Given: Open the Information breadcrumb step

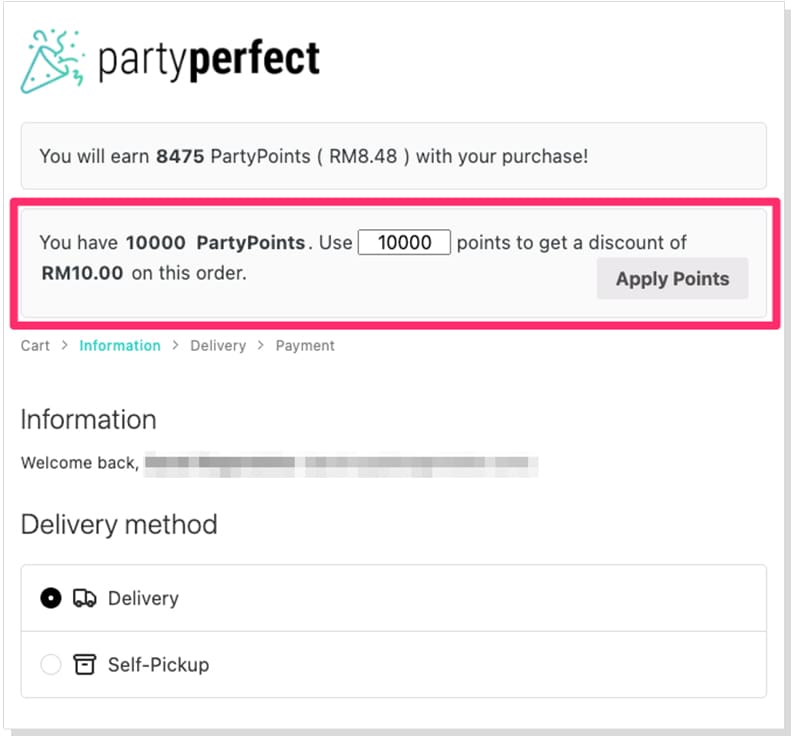Looking at the screenshot, I should [x=119, y=346].
